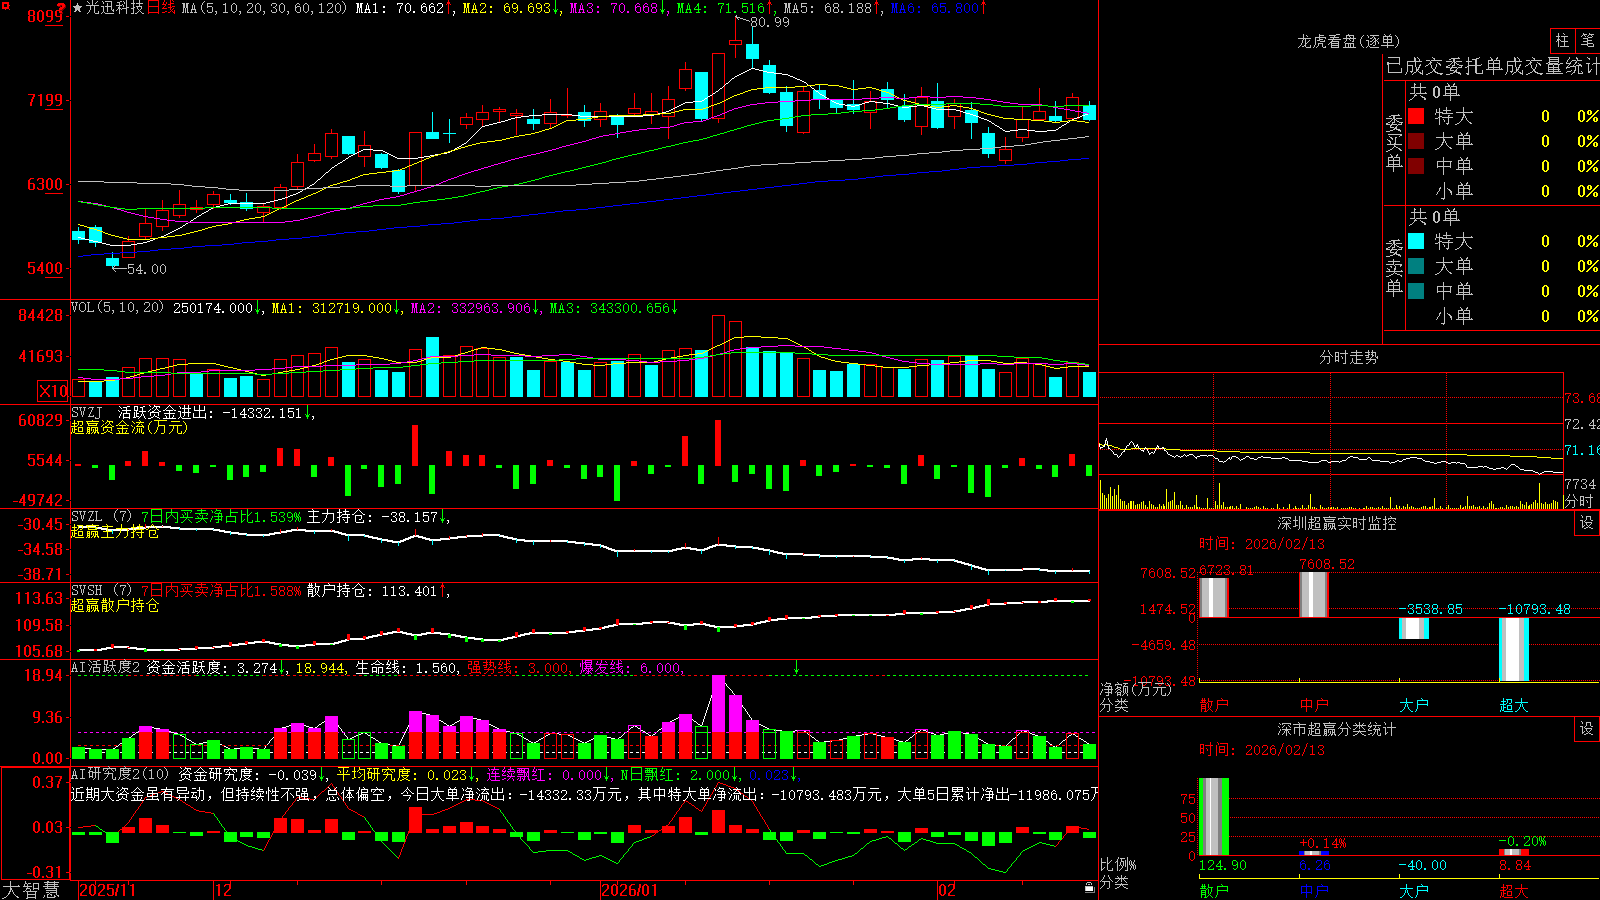
Task: Click teal 大单 swatch in 委卖单
Action: (1416, 266)
